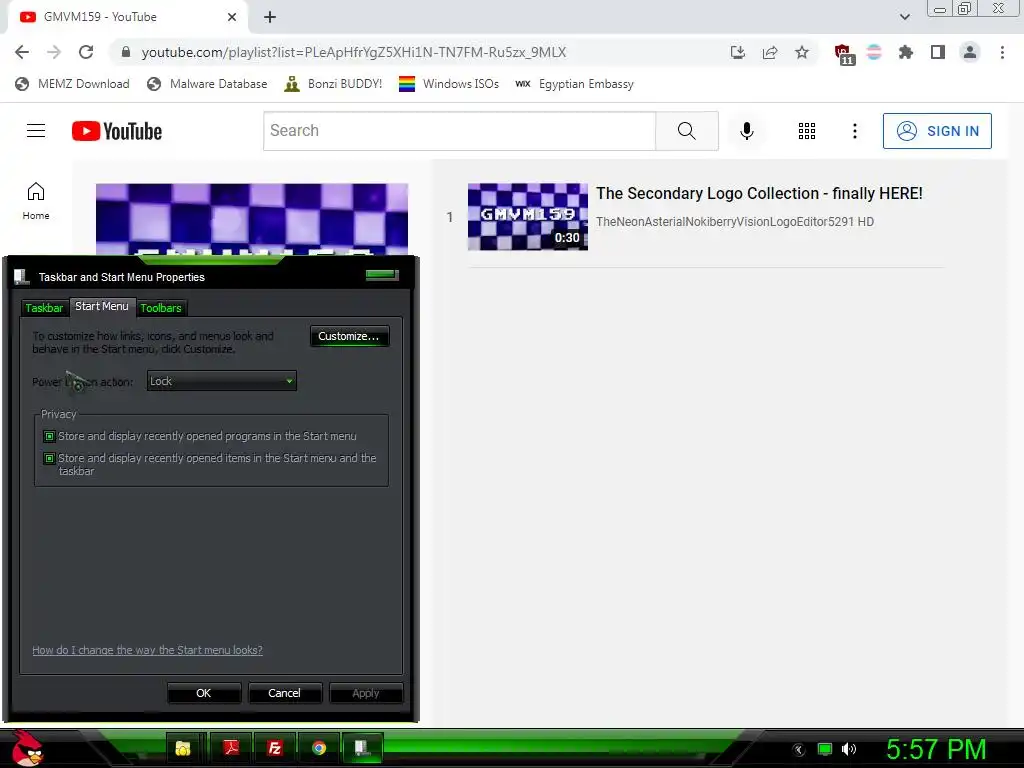Screen dimensions: 1024x768
Task: Click the 5:57 PM clock
Action: tap(936, 750)
